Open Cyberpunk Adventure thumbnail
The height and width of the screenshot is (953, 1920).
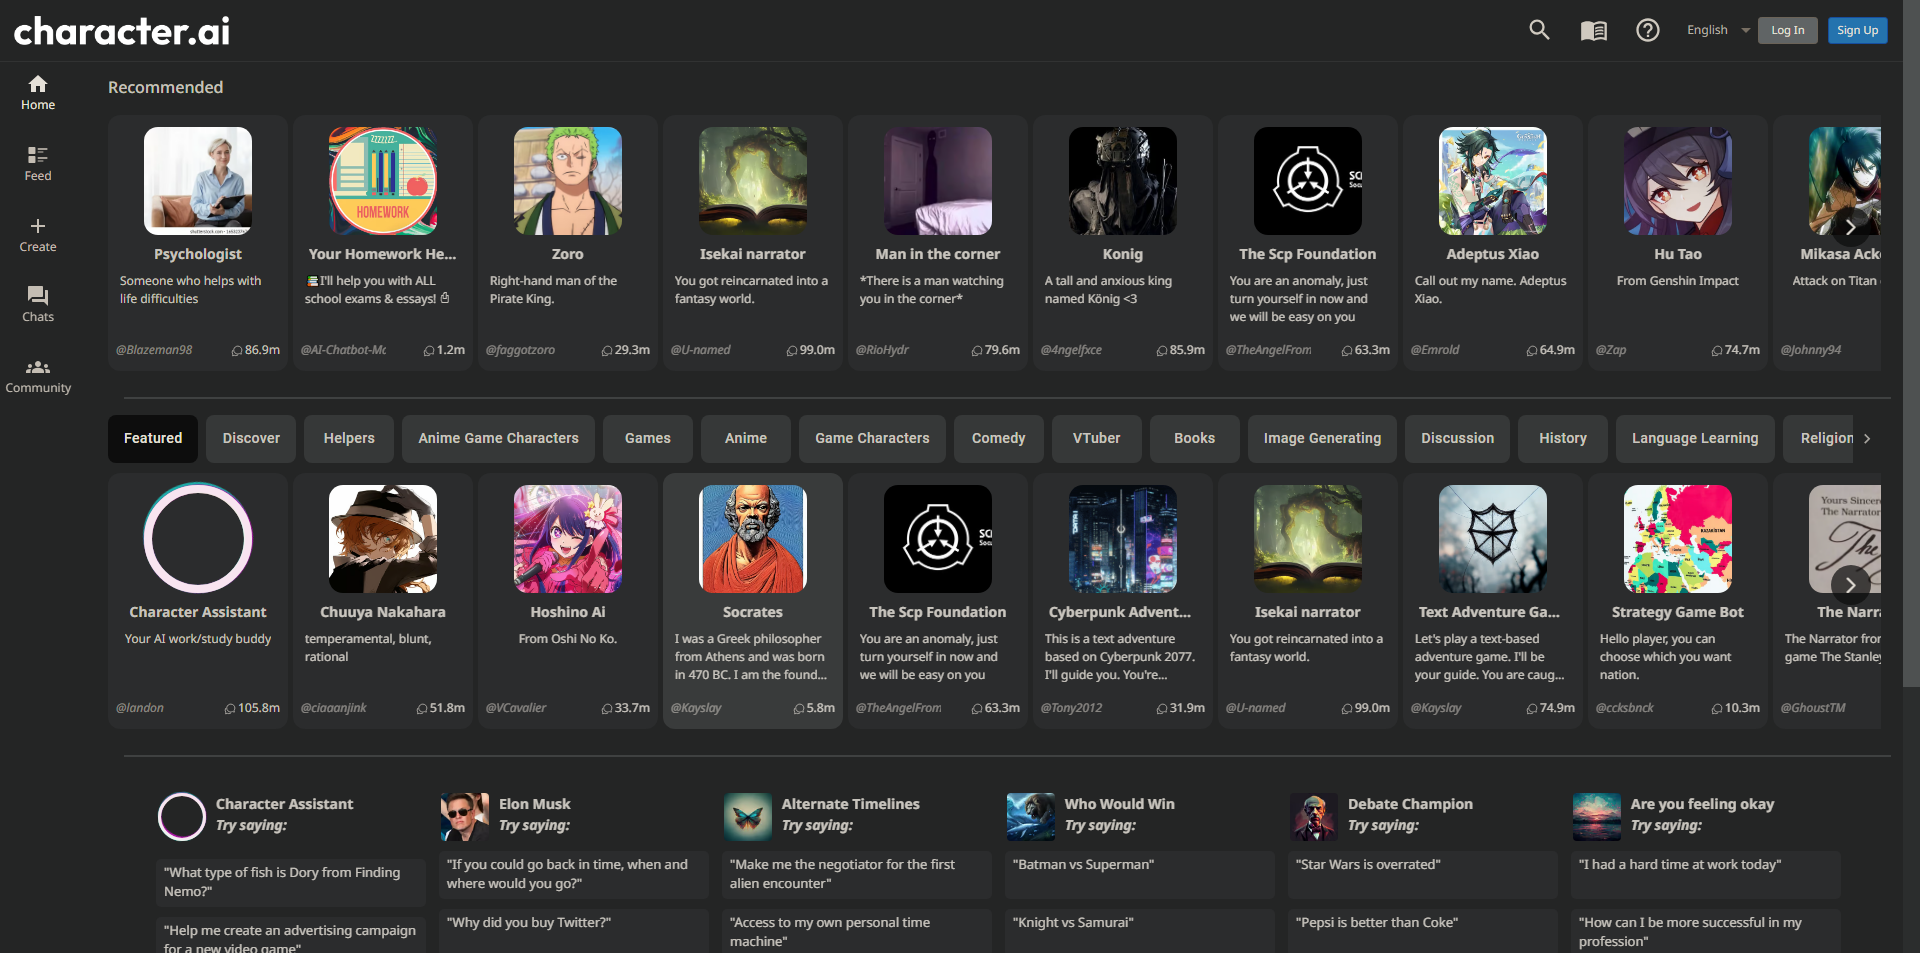pyautogui.click(x=1123, y=539)
